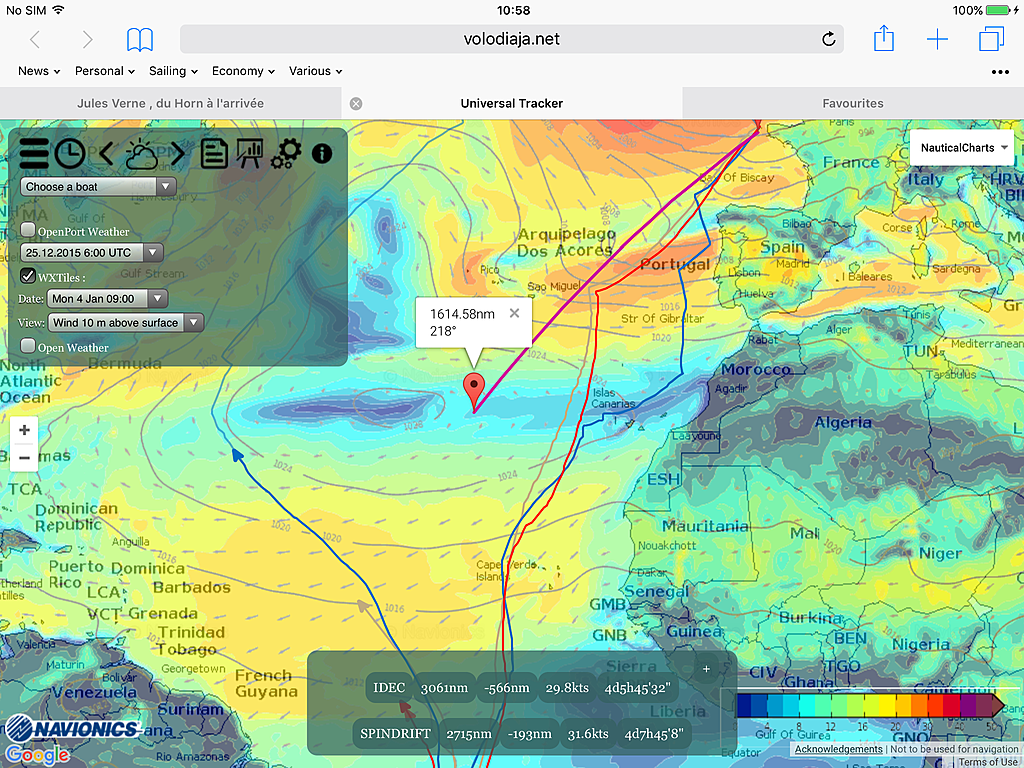The width and height of the screenshot is (1024, 768).
Task: Open the hamburger menu in tracker panel
Action: click(x=33, y=154)
